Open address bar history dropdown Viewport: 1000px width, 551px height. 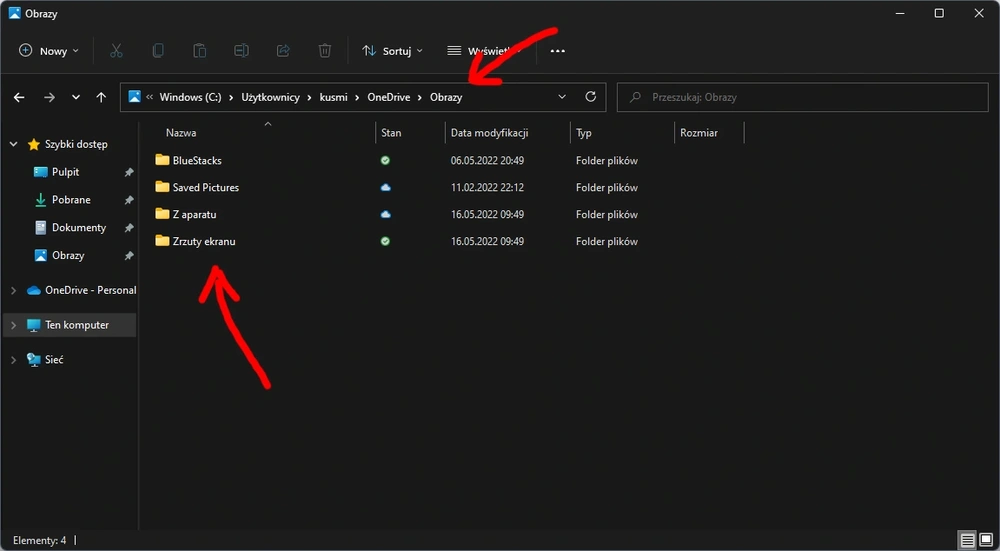562,97
